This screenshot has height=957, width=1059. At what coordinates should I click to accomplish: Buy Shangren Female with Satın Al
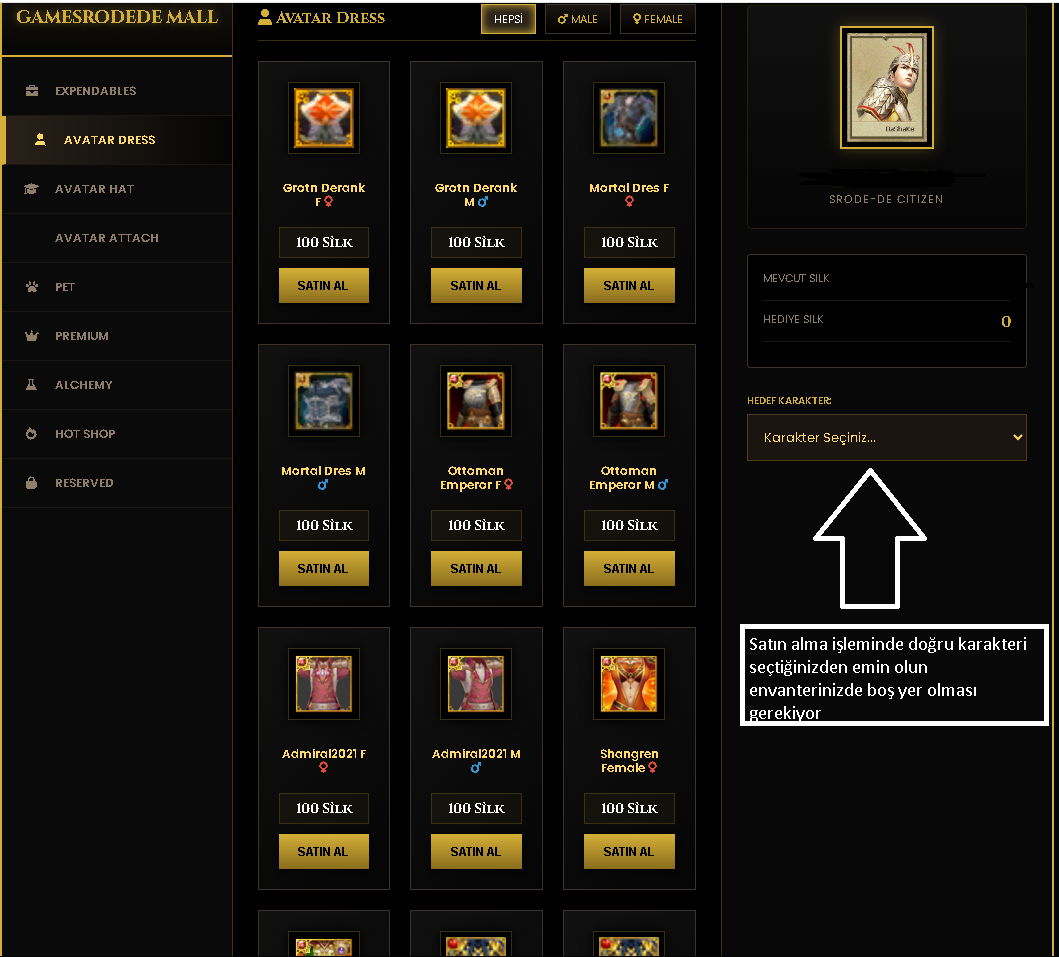629,852
